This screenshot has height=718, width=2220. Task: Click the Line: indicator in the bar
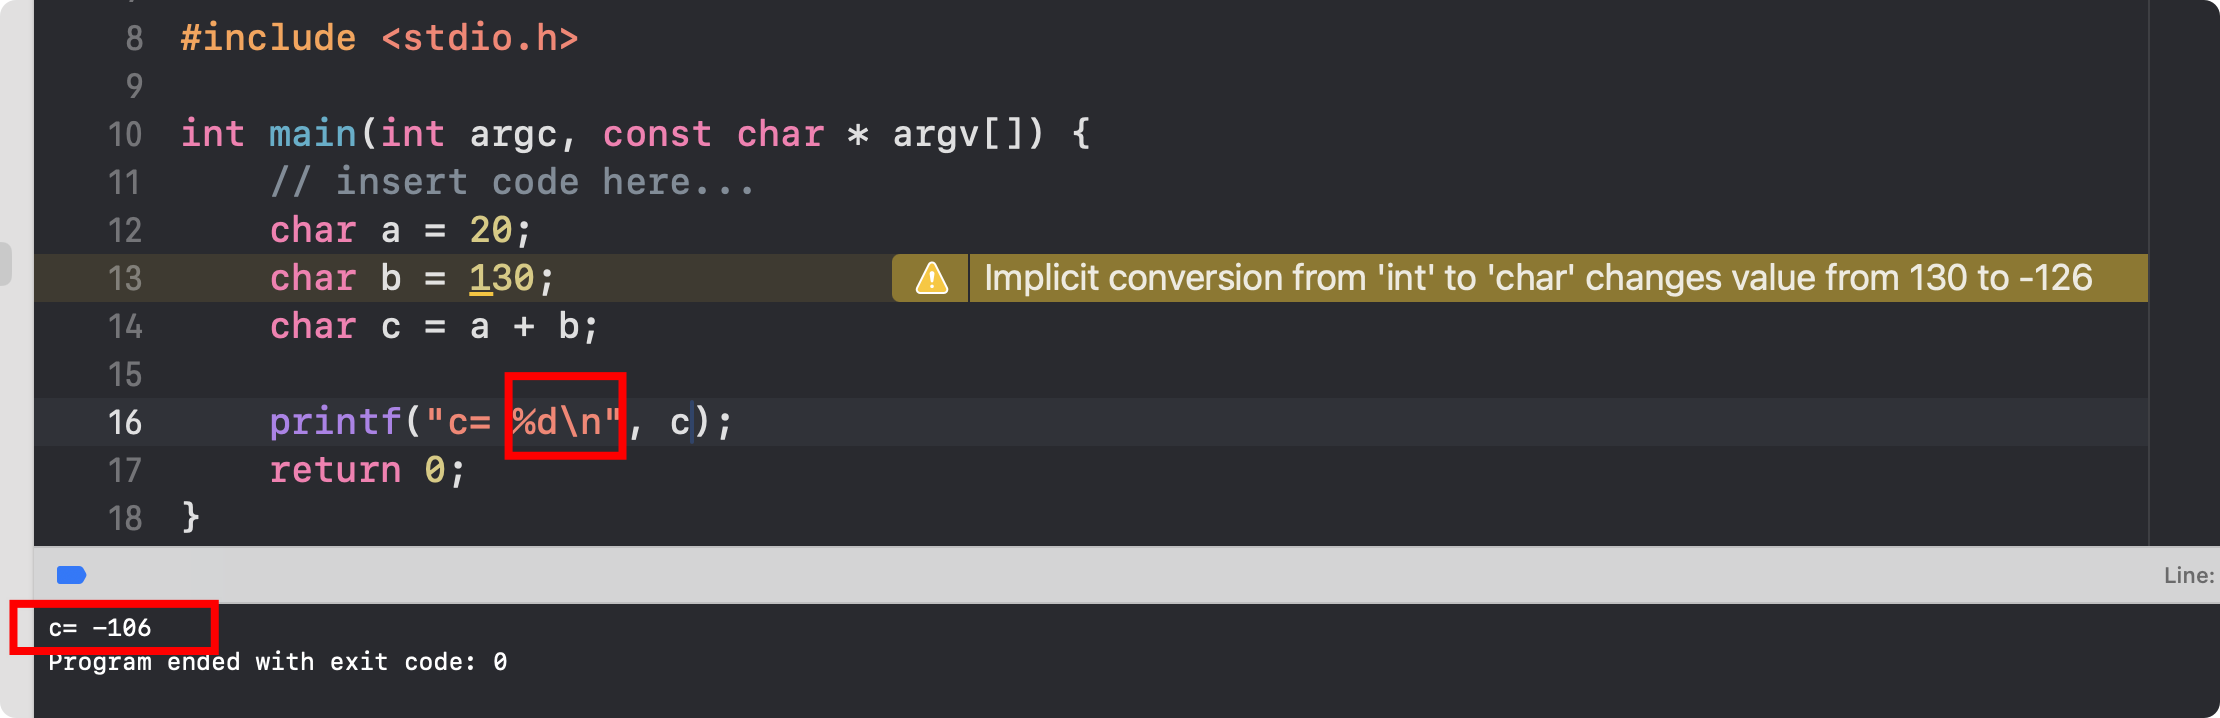point(2189,575)
